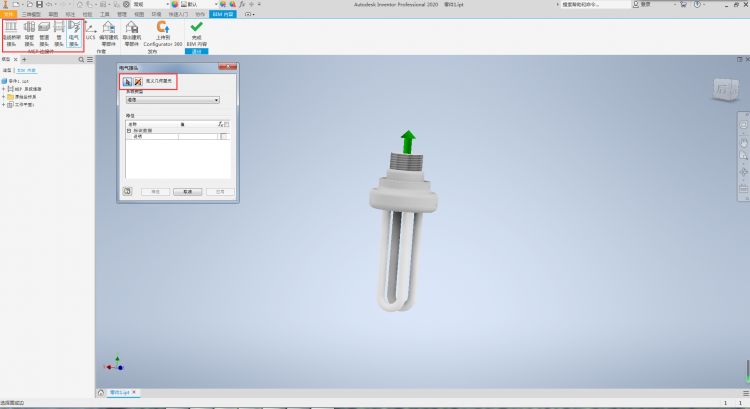Open the menu at bottom-right of document tab bar

746,393
